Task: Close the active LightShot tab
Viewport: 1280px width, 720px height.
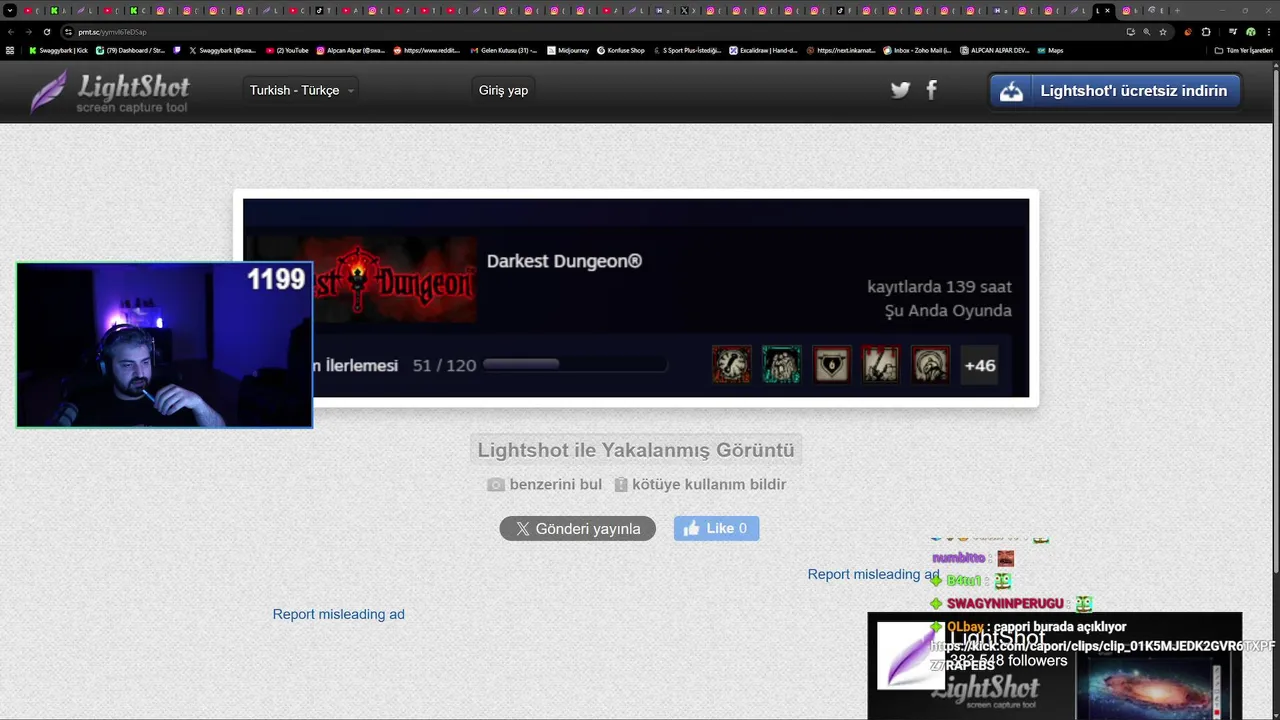Action: pyautogui.click(x=1107, y=11)
